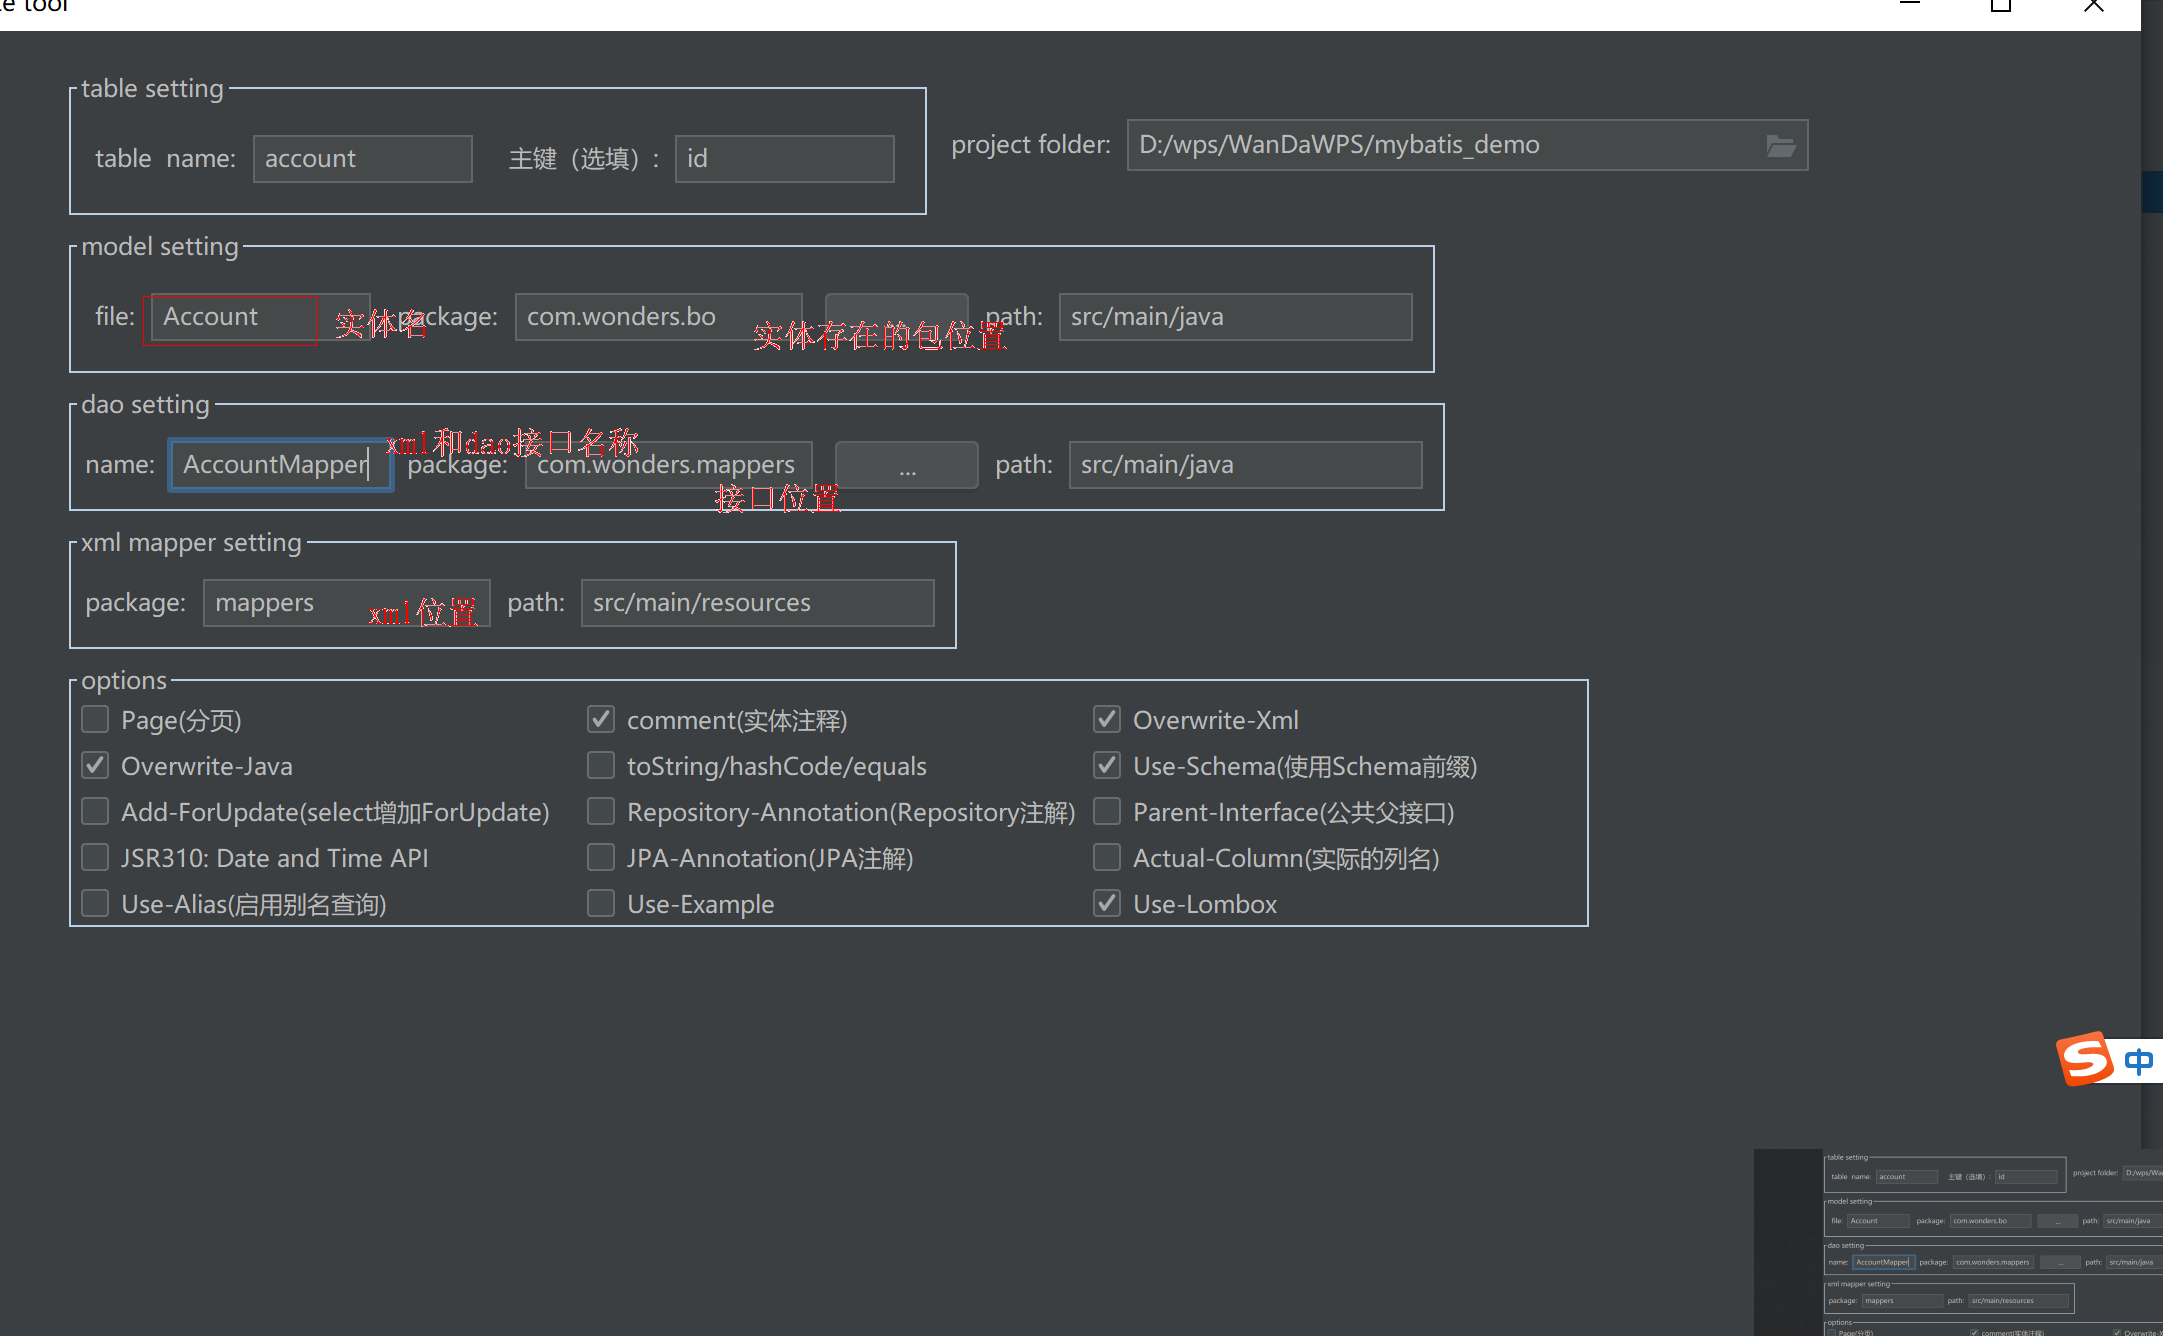
Task: Click the xml mapper path field
Action: 757,603
